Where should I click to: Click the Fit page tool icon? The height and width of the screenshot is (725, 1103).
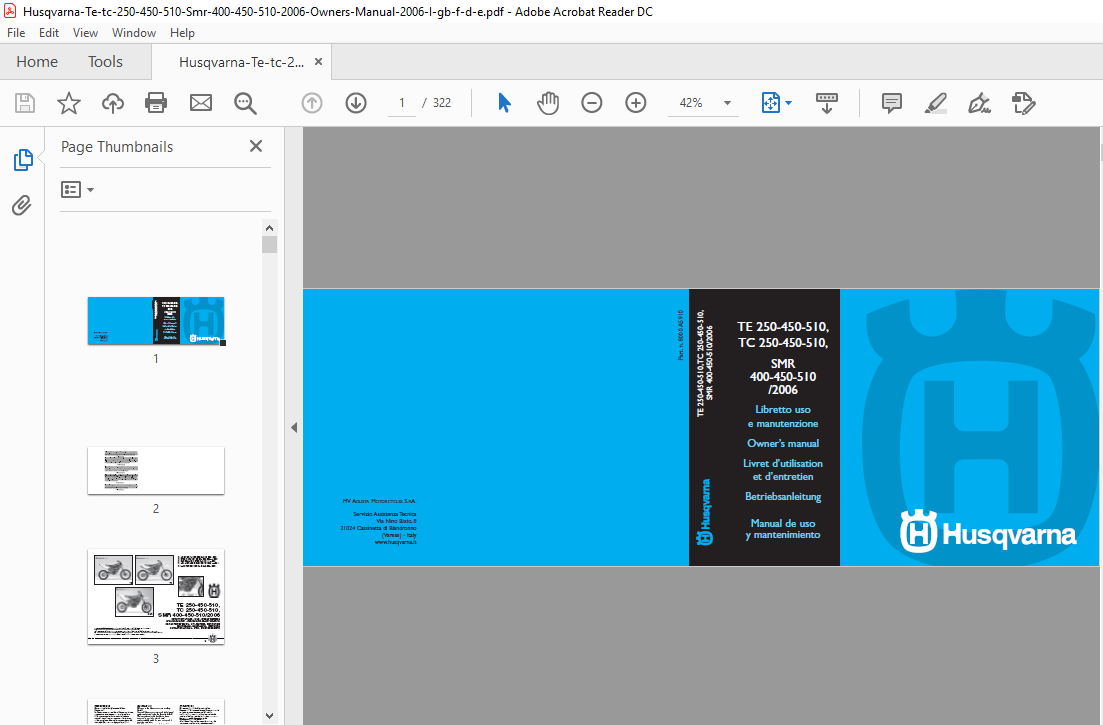click(770, 103)
